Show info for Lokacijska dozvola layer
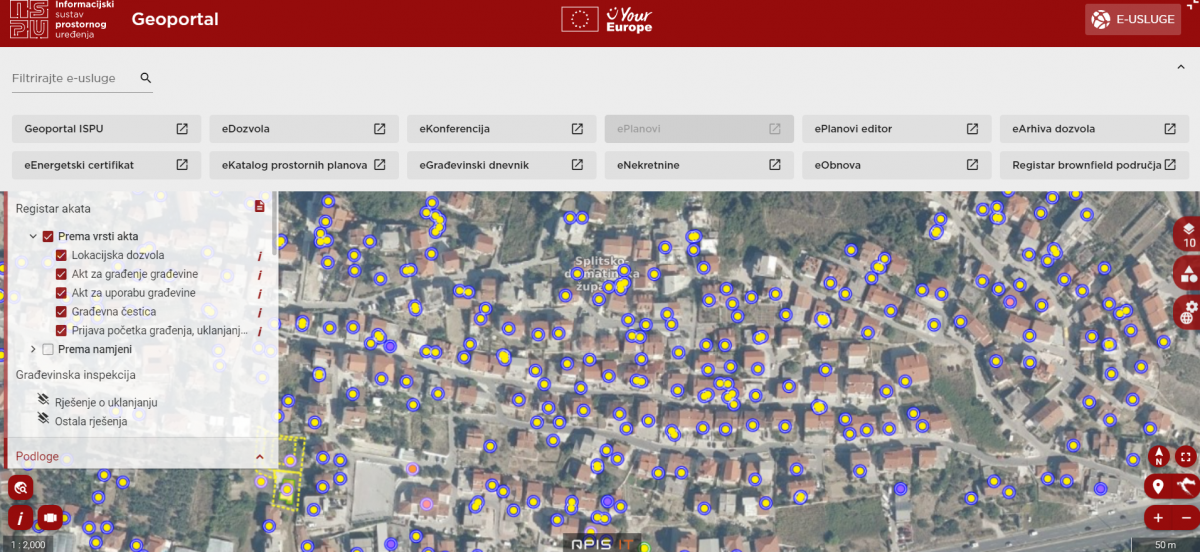The image size is (1200, 552). click(x=260, y=256)
